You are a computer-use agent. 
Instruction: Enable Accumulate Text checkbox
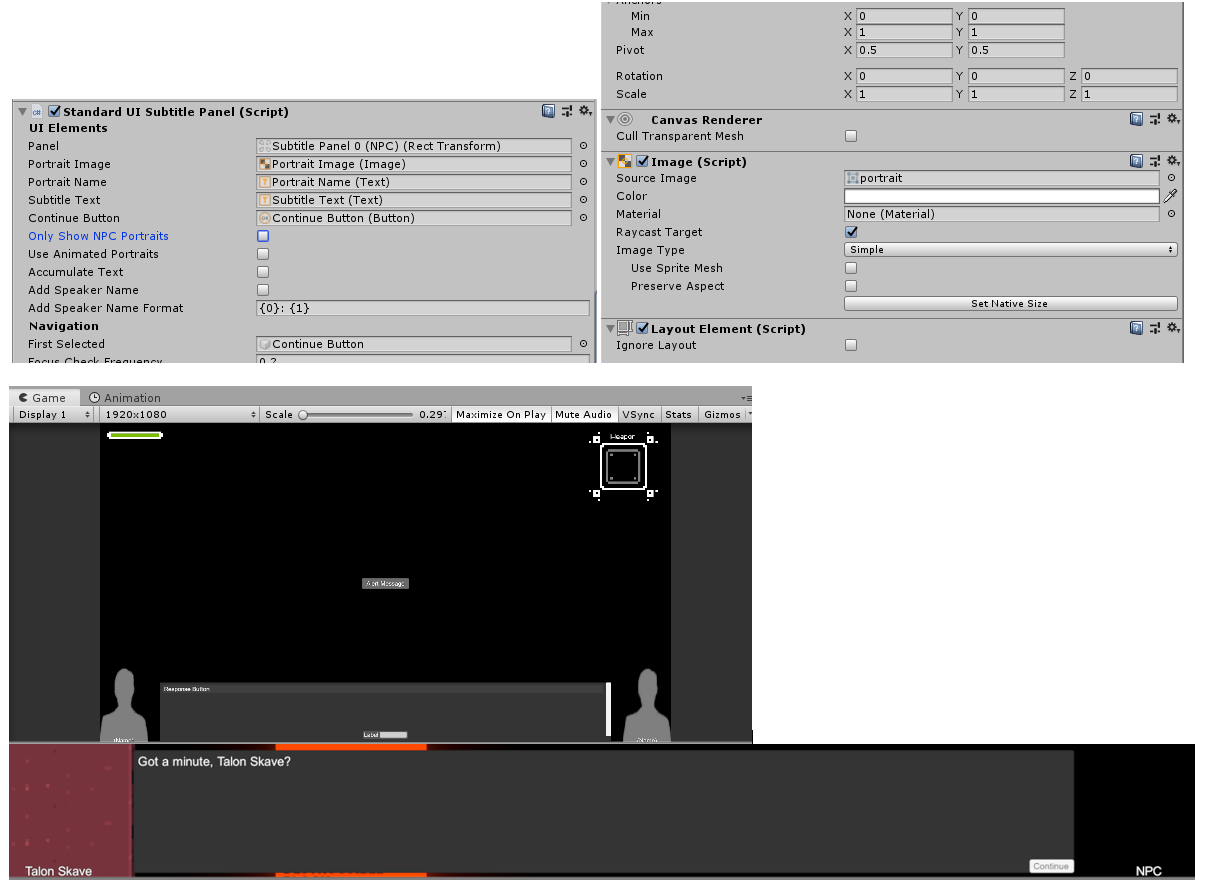point(263,272)
